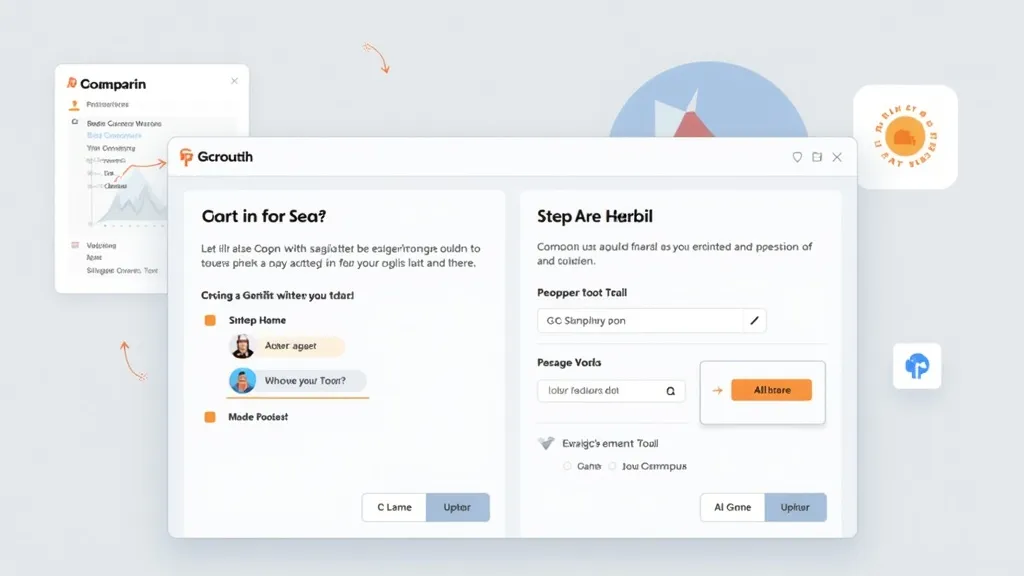Toggle the Sittep Home checkbox

click(x=210, y=320)
